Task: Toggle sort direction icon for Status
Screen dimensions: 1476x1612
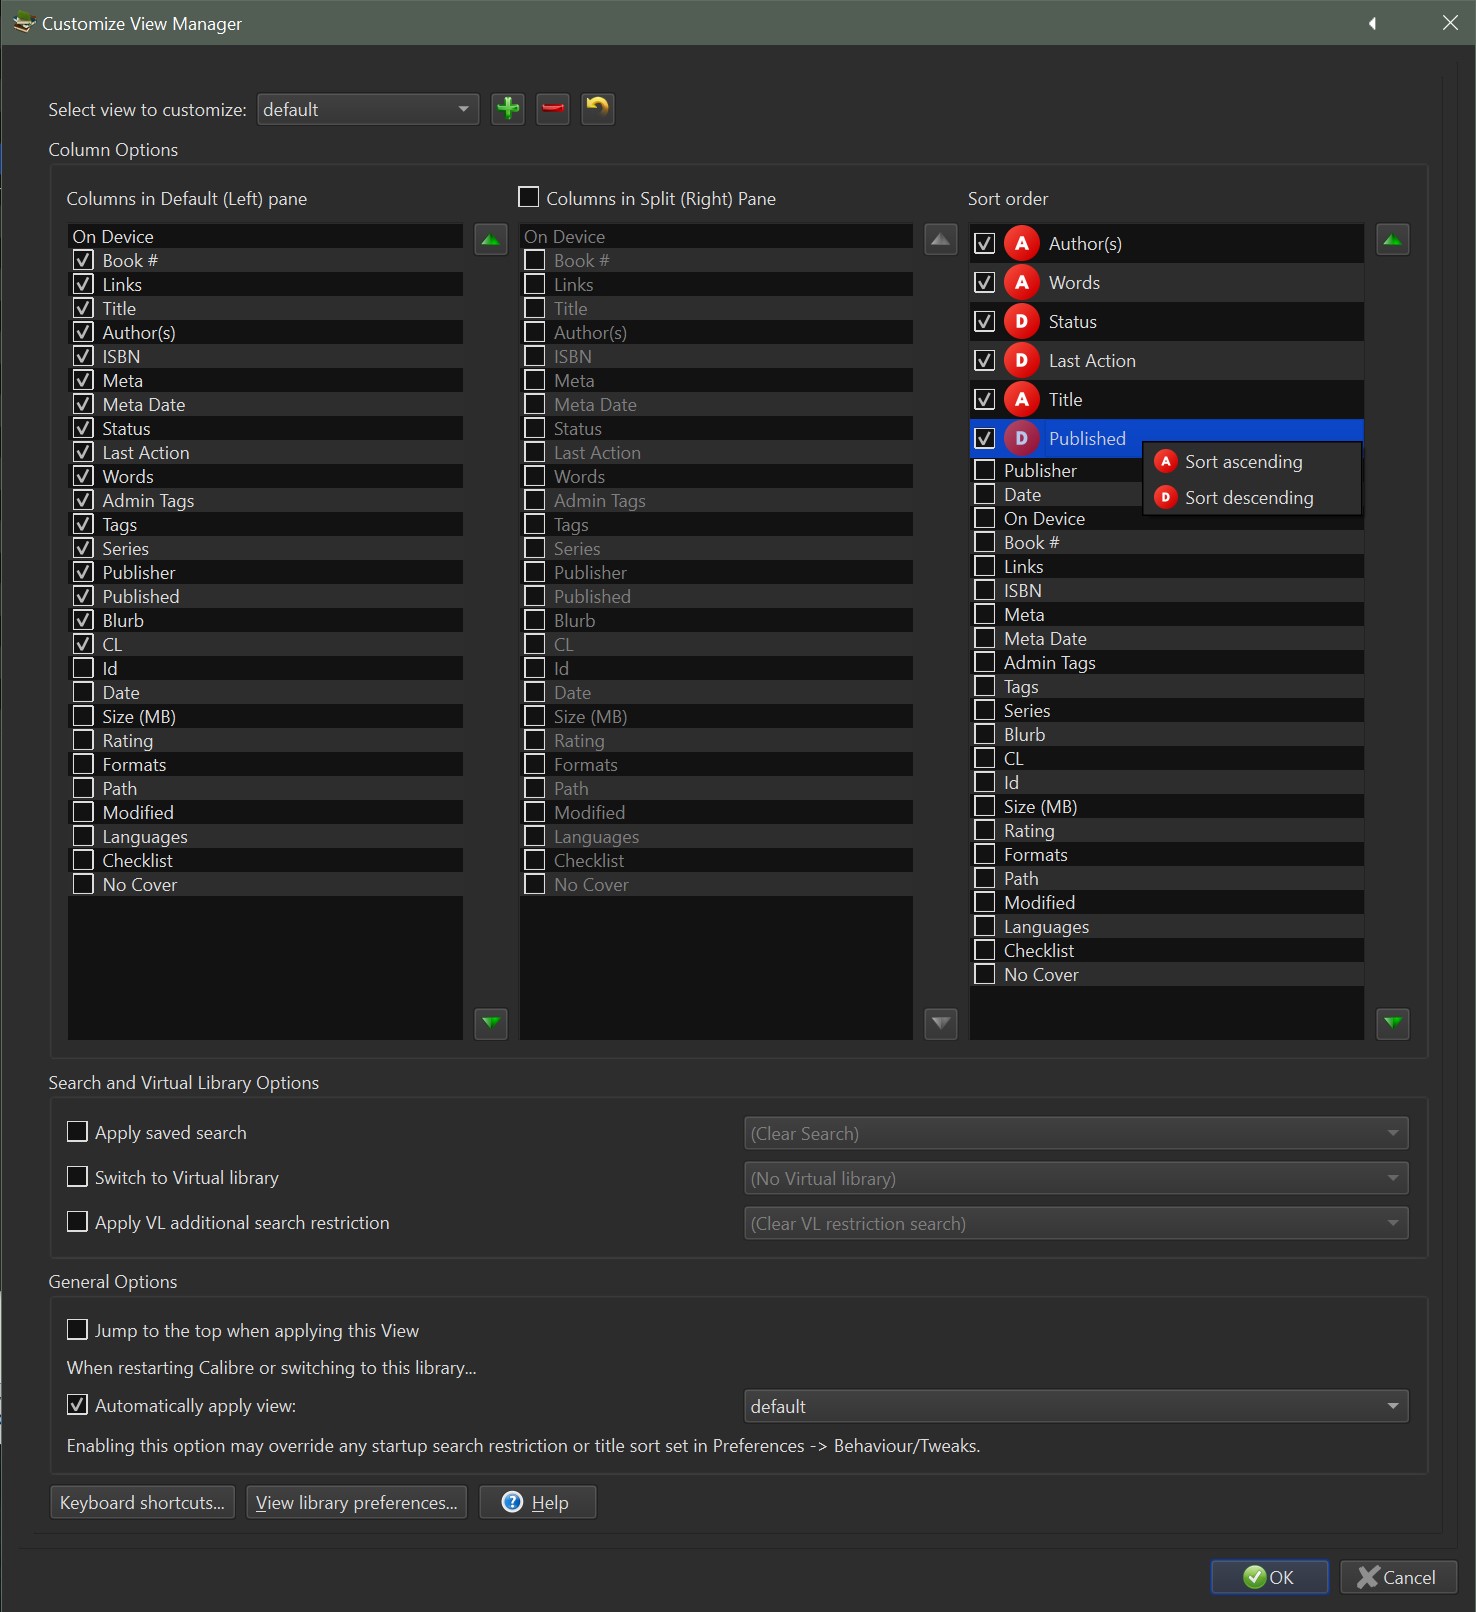Action: point(1021,322)
